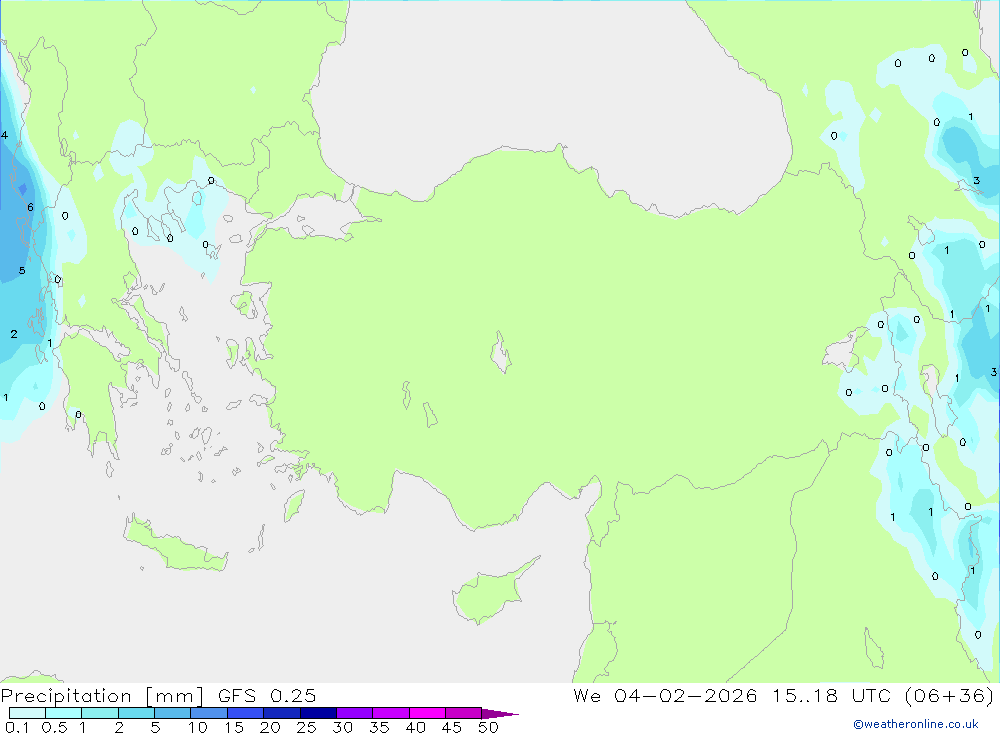Click the 35–40 mm purple legend swatch
The height and width of the screenshot is (733, 1000).
(x=391, y=713)
